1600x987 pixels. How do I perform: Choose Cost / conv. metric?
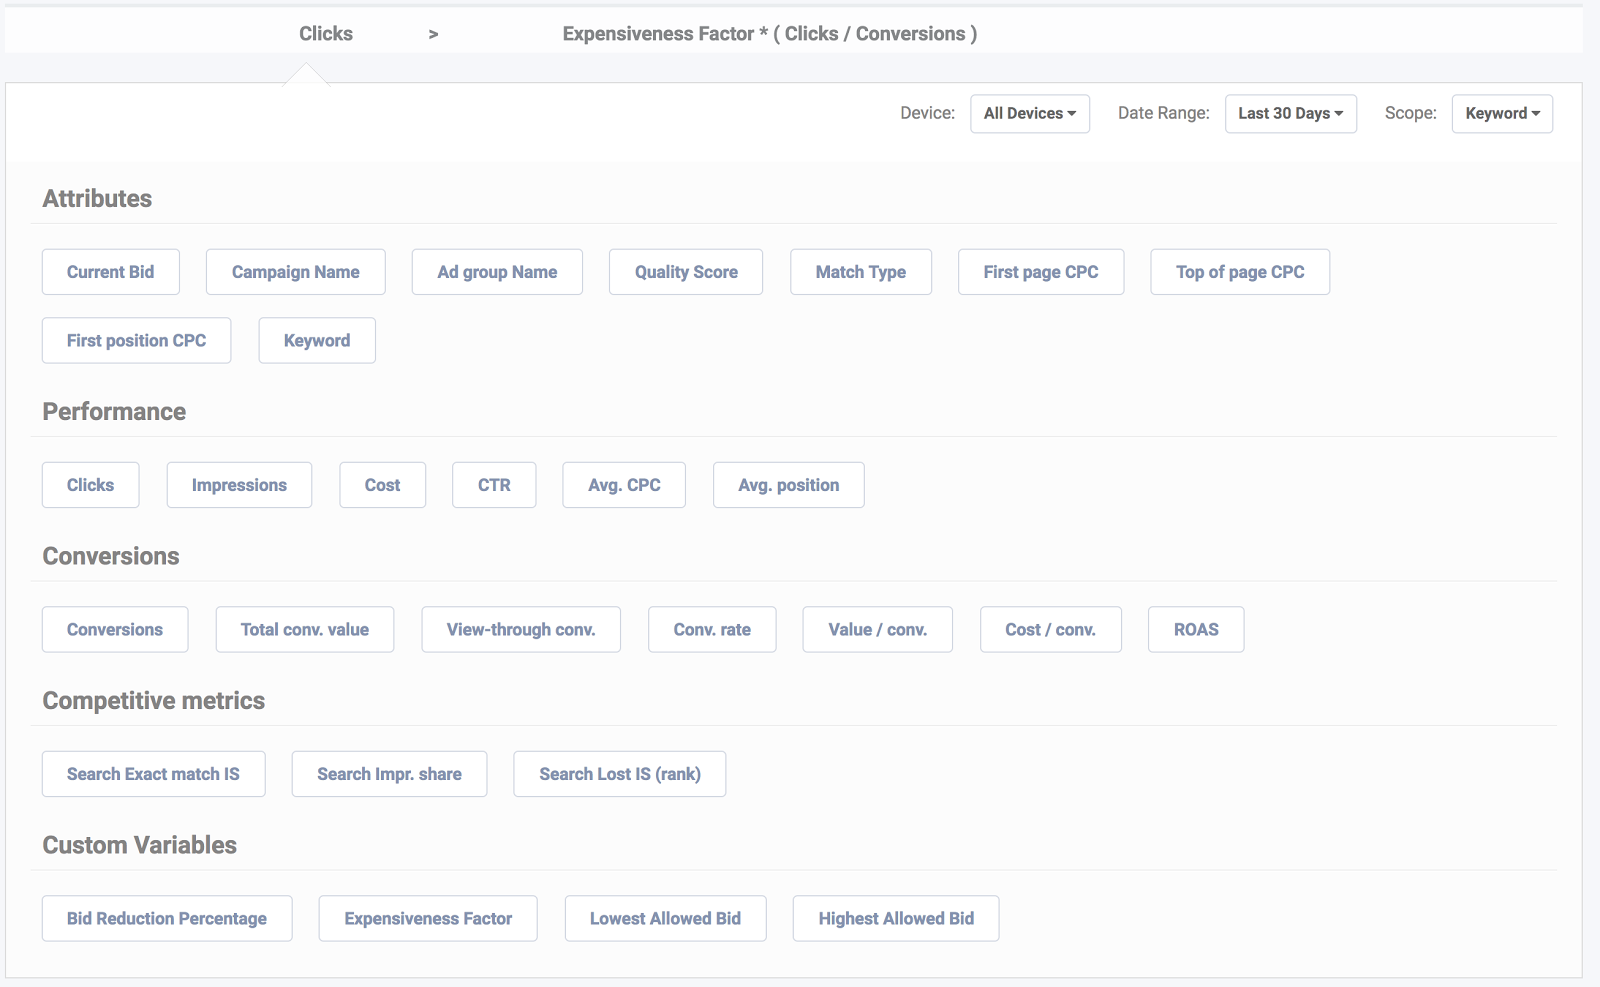tap(1051, 630)
